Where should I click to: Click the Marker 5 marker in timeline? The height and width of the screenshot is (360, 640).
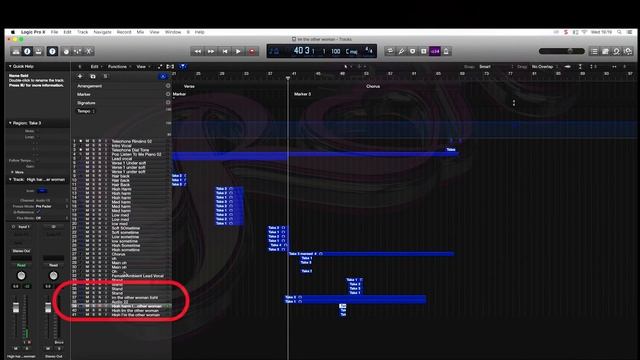302,94
